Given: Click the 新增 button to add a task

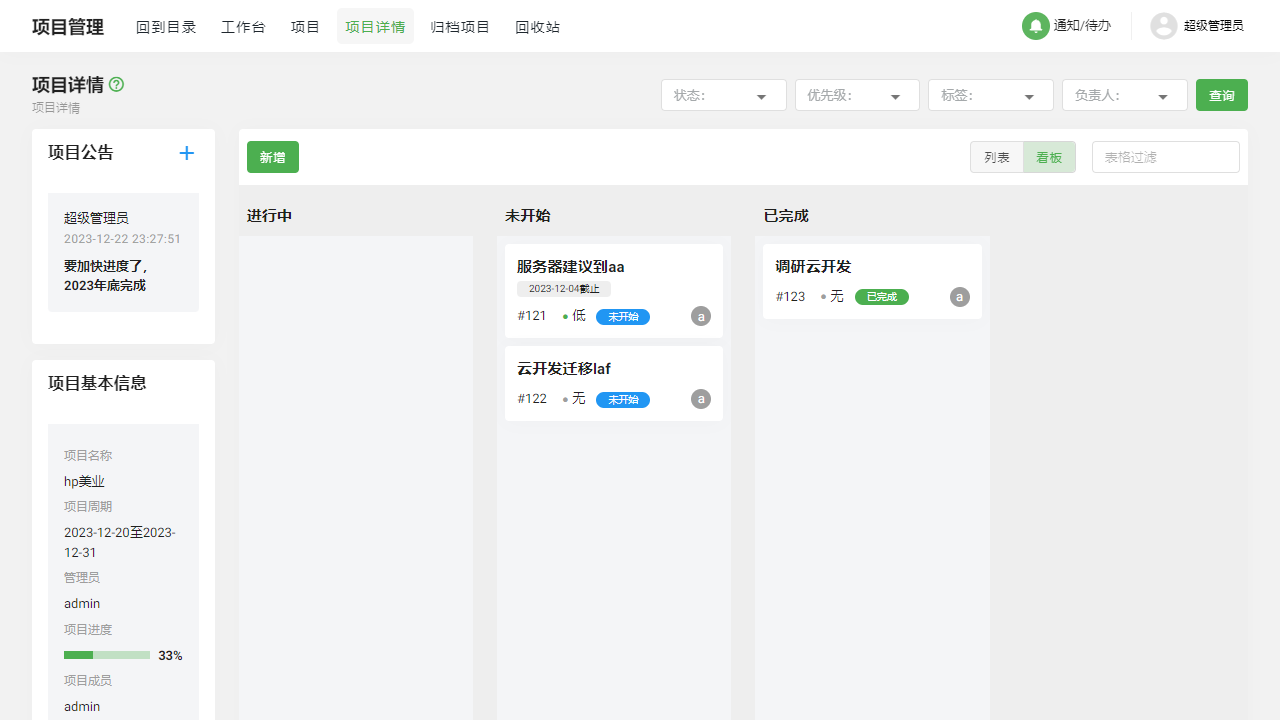Looking at the screenshot, I should coord(272,157).
